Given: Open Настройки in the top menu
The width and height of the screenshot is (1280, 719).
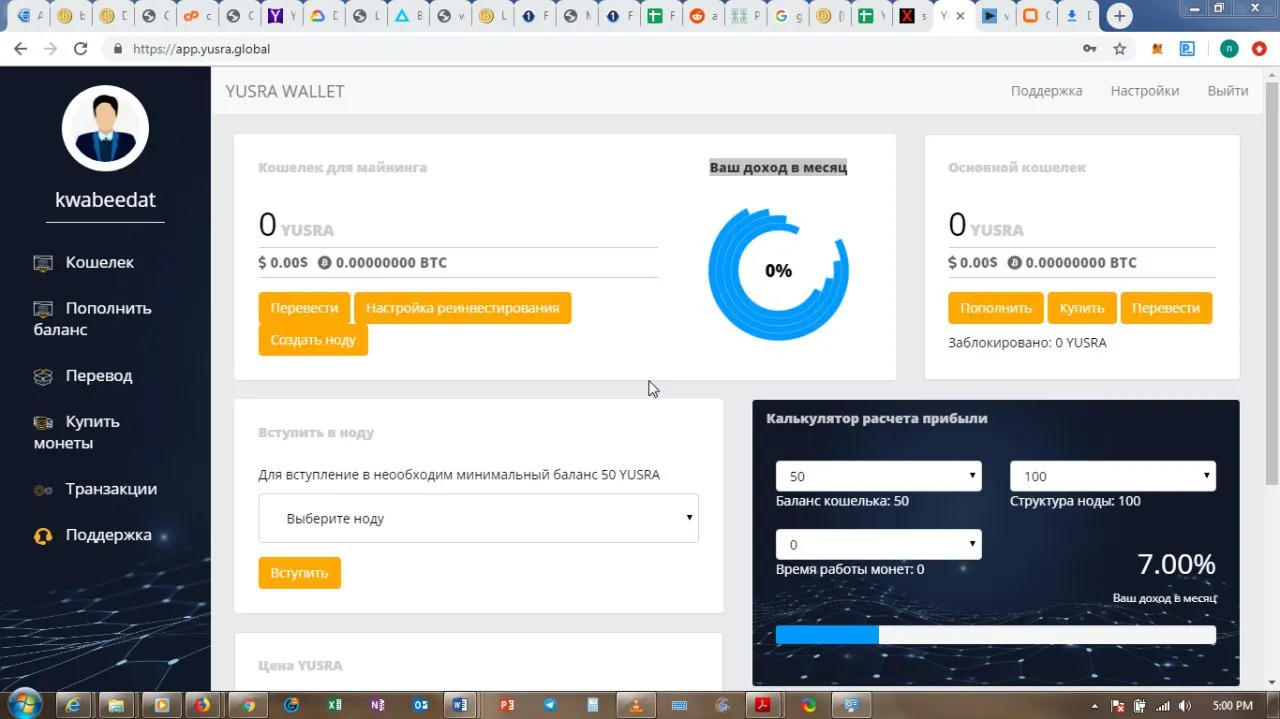Looking at the screenshot, I should click(x=1145, y=91).
